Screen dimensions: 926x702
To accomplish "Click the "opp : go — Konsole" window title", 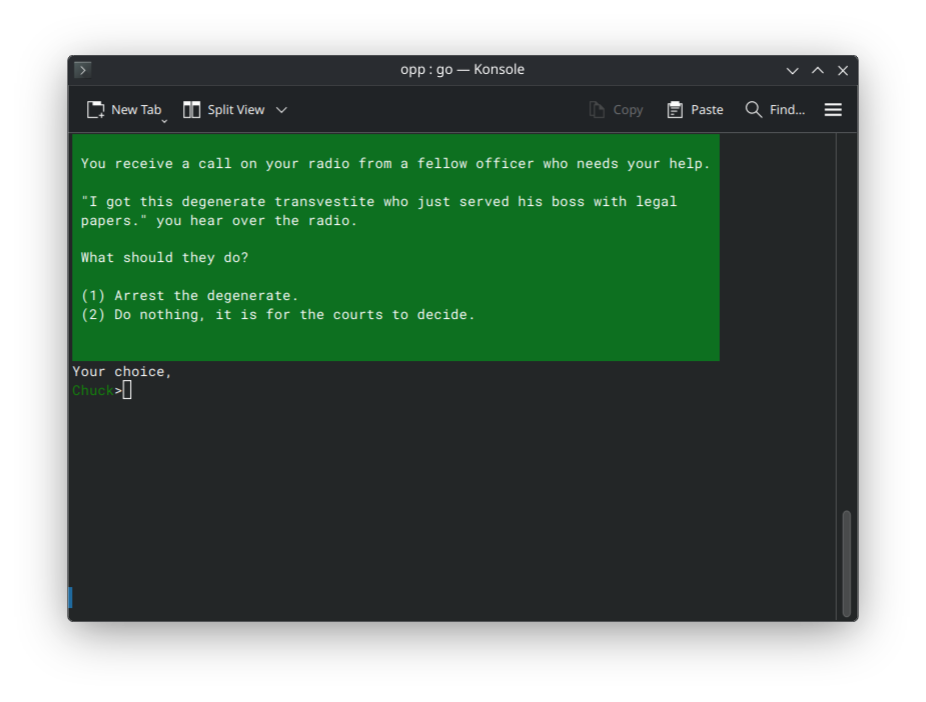I will (x=462, y=70).
